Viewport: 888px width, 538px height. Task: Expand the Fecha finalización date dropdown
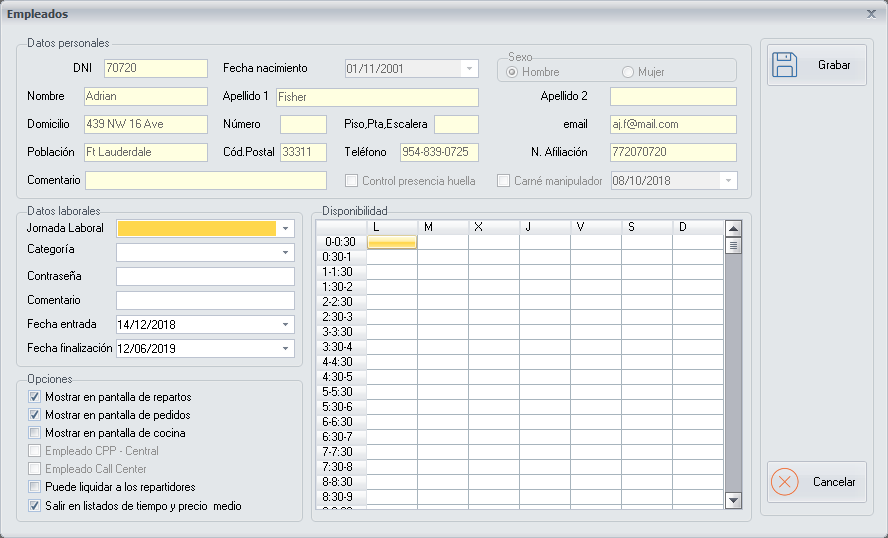pyautogui.click(x=286, y=349)
